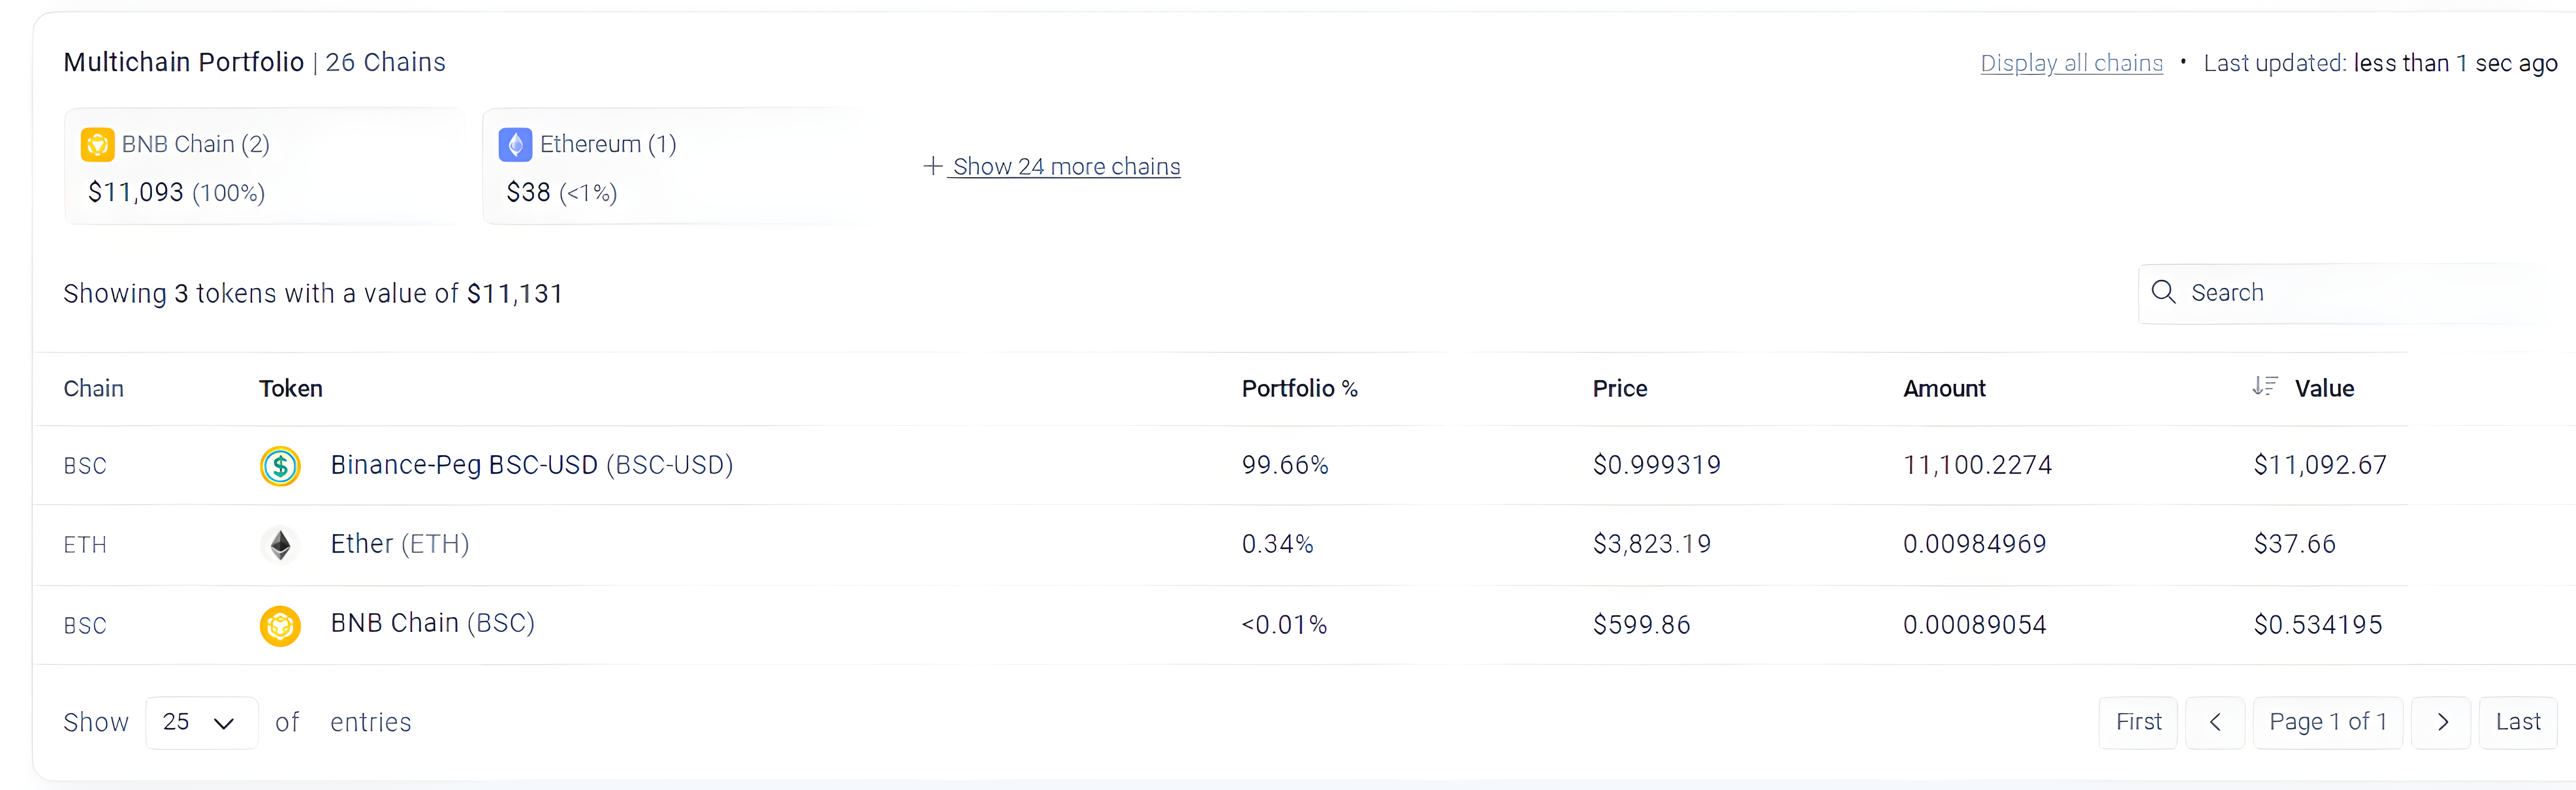Click the plus icon to show more chains
The image size is (2576, 790).
tap(932, 166)
